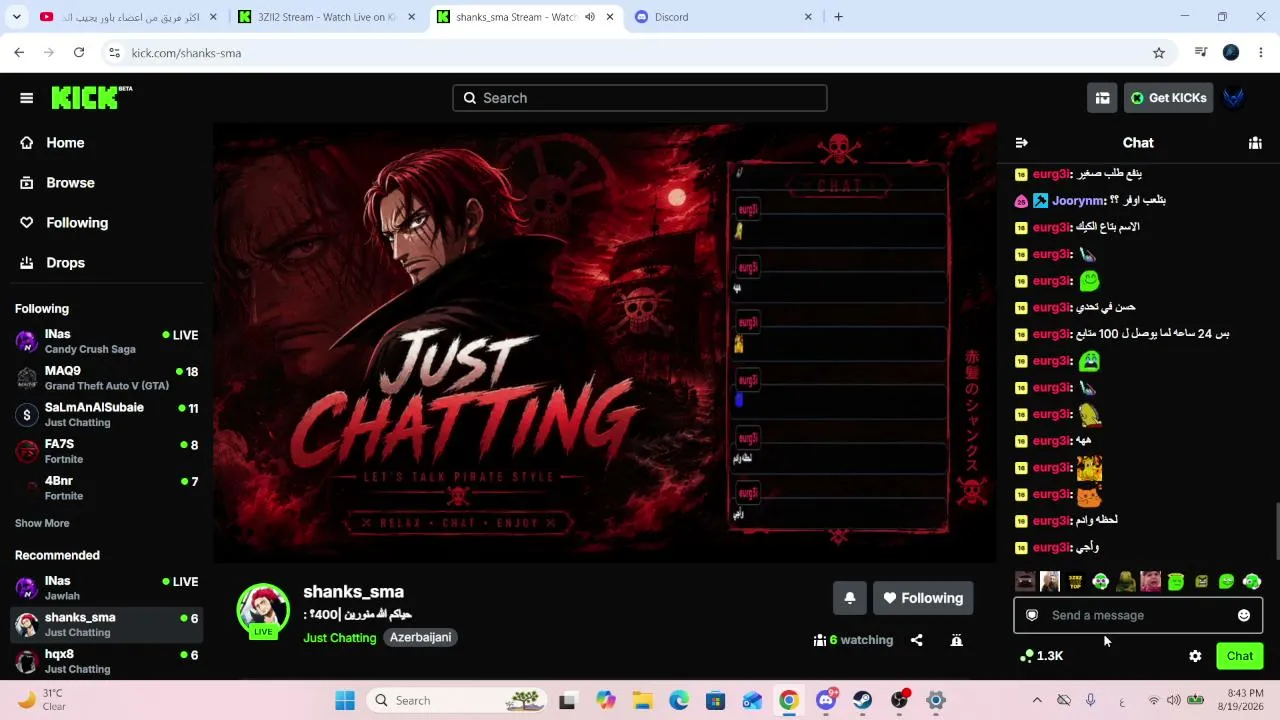Switch to the Discord browser tab
The height and width of the screenshot is (720, 1280).
click(724, 17)
